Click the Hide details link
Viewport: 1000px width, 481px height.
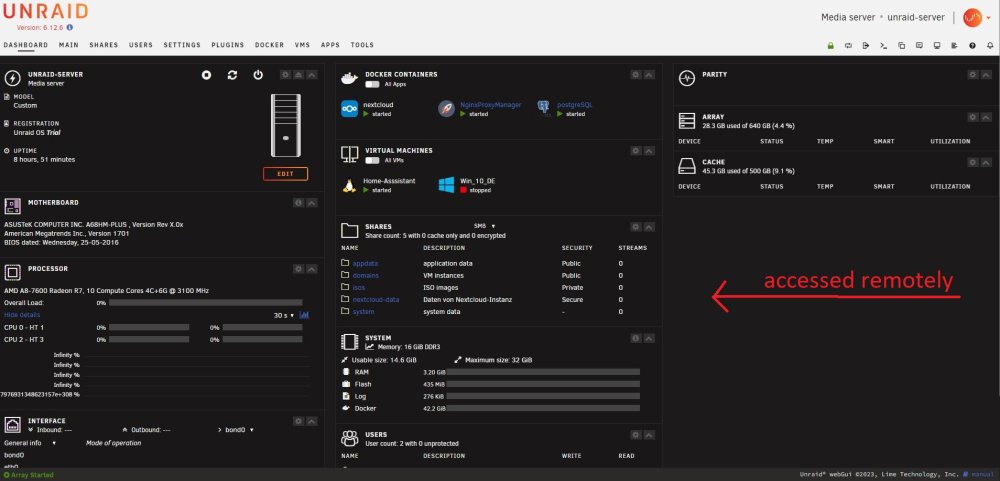pyautogui.click(x=22, y=315)
